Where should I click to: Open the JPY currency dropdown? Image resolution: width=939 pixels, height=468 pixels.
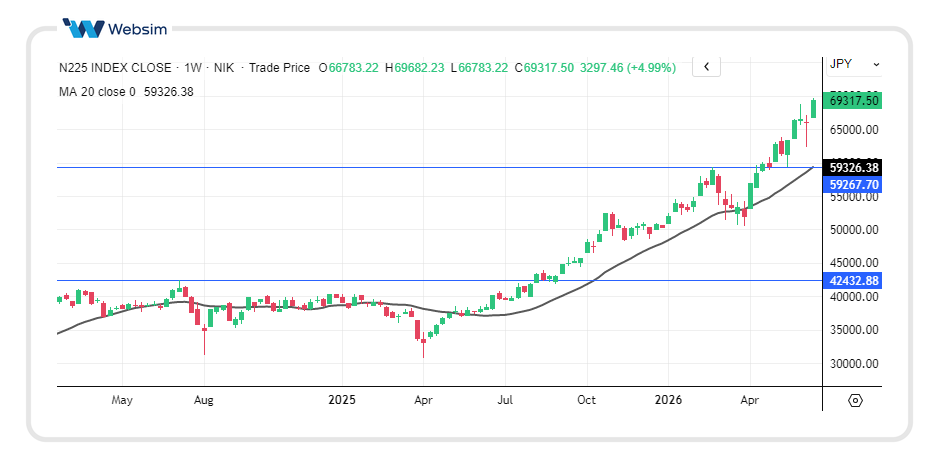click(854, 65)
